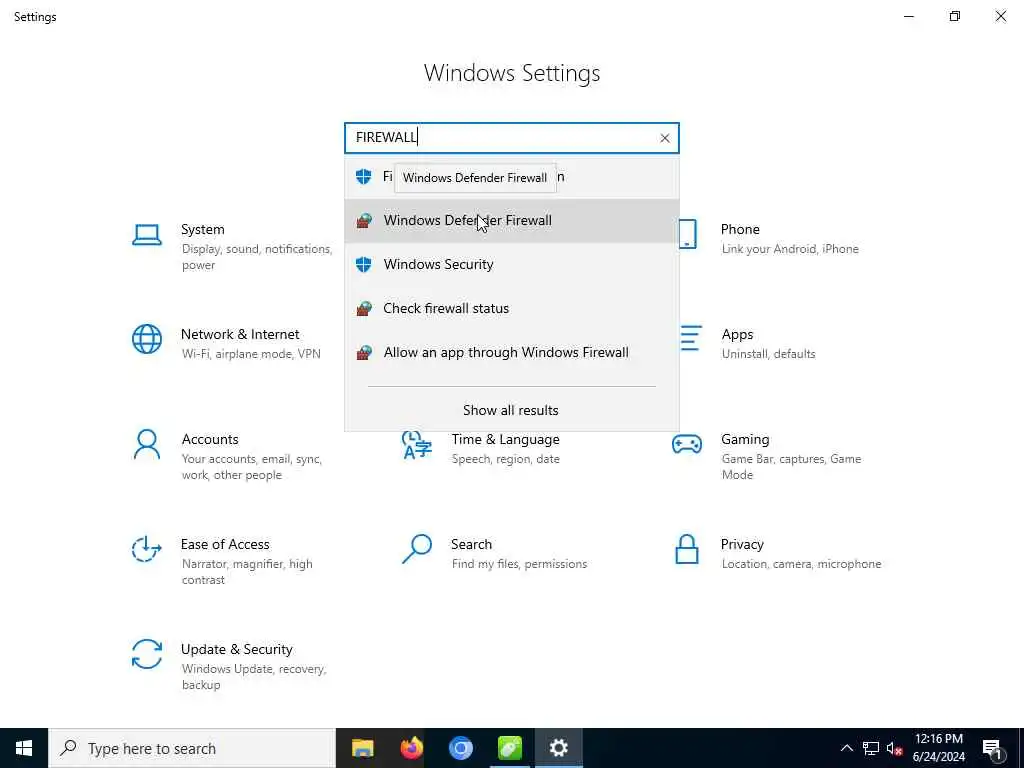Click the Update & Security refresh icon
The height and width of the screenshot is (768, 1024).
[147, 654]
